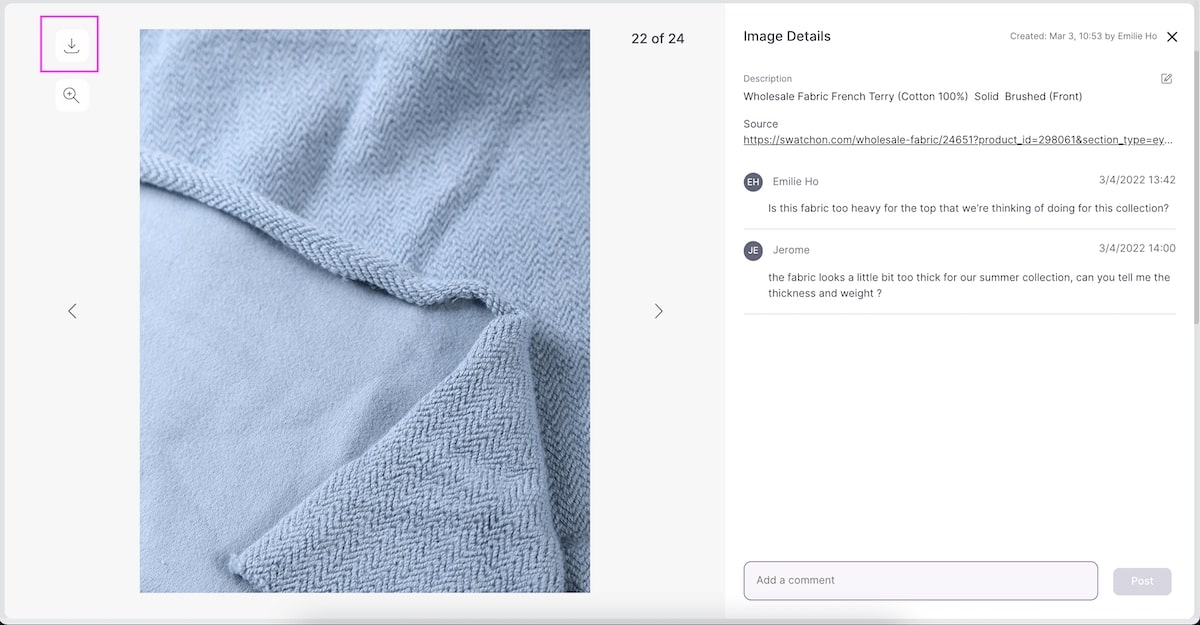This screenshot has height=625, width=1200.
Task: Select the Image Details header
Action: [x=786, y=36]
